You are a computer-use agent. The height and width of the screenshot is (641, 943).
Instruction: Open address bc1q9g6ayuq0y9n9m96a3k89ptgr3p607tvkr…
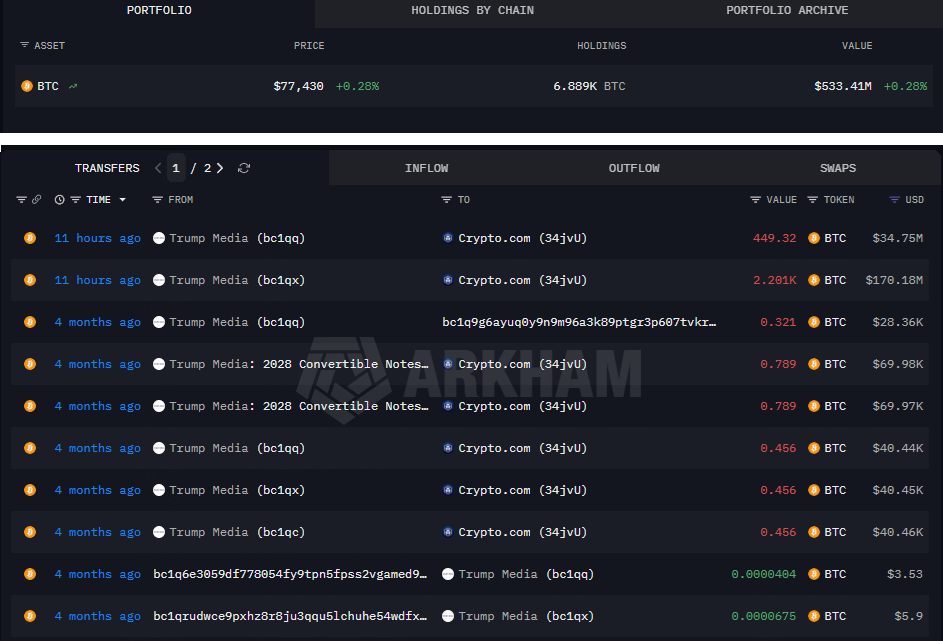pos(579,322)
